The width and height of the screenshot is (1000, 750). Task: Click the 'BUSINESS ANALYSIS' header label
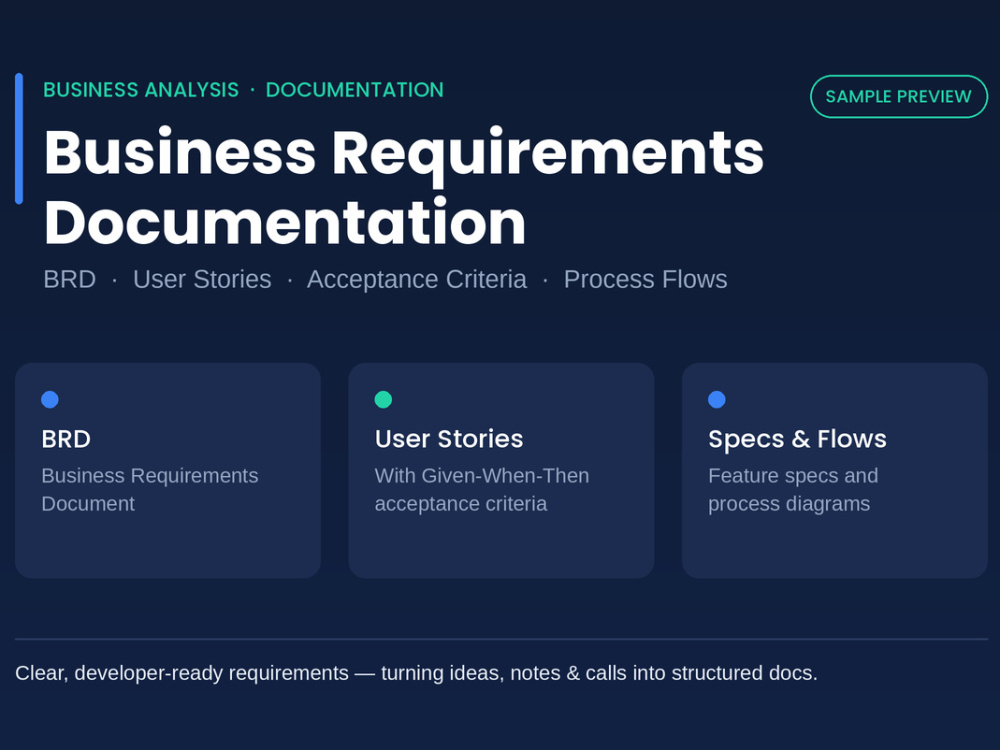click(x=141, y=90)
